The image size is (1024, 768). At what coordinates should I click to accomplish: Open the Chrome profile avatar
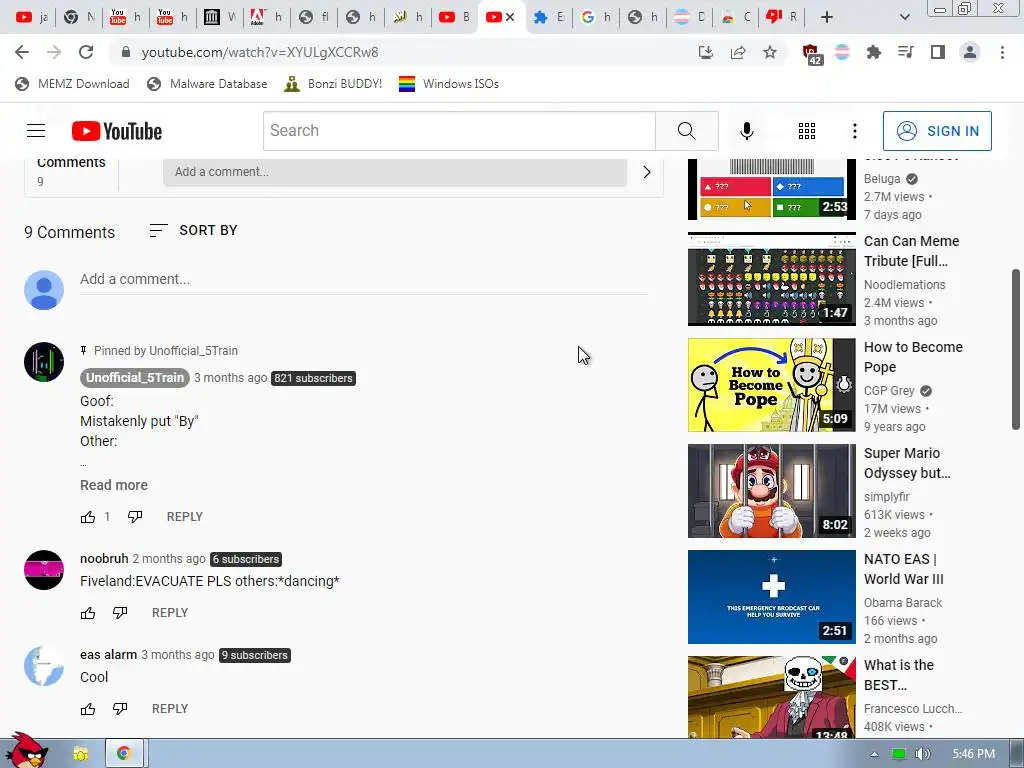[x=970, y=52]
